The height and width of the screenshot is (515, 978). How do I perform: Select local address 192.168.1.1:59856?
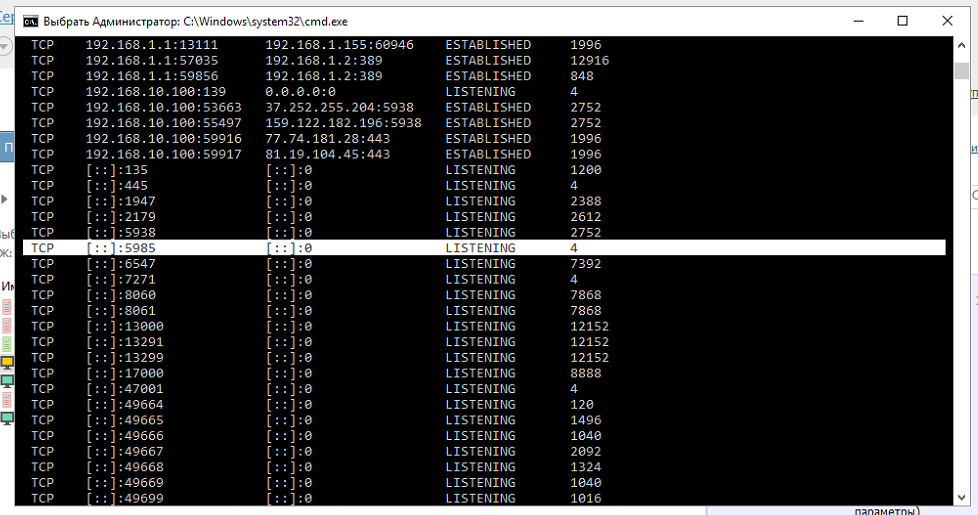point(152,76)
